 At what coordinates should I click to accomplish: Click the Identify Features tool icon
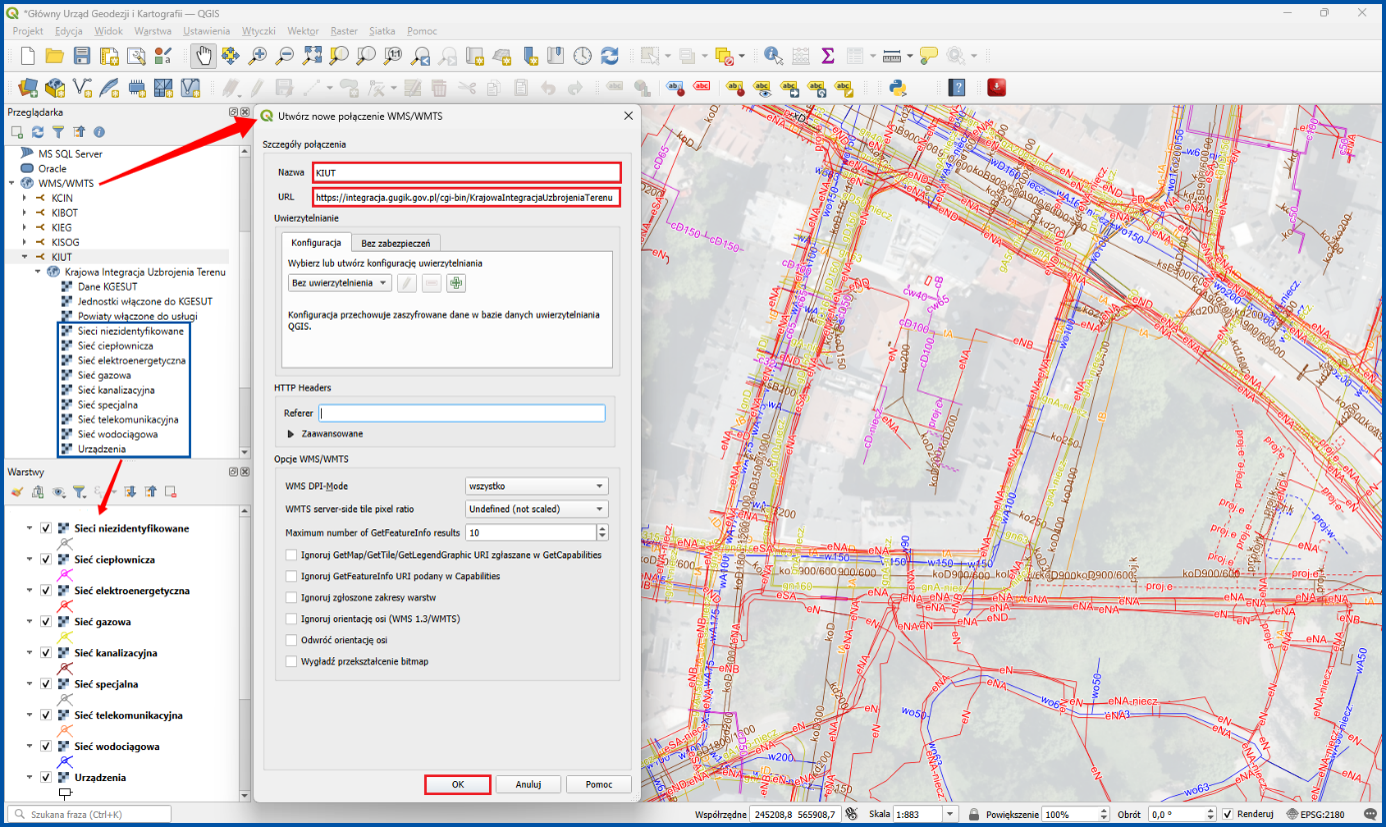point(773,55)
